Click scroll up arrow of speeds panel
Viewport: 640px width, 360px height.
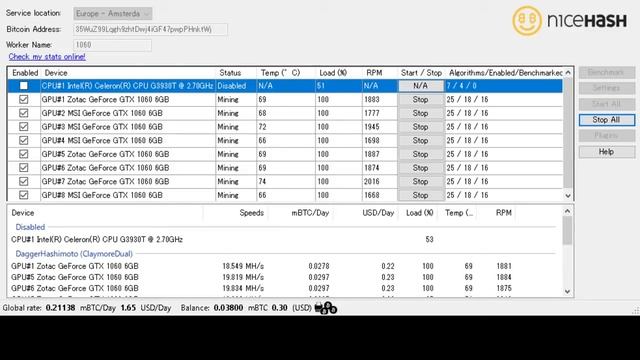pos(567,211)
